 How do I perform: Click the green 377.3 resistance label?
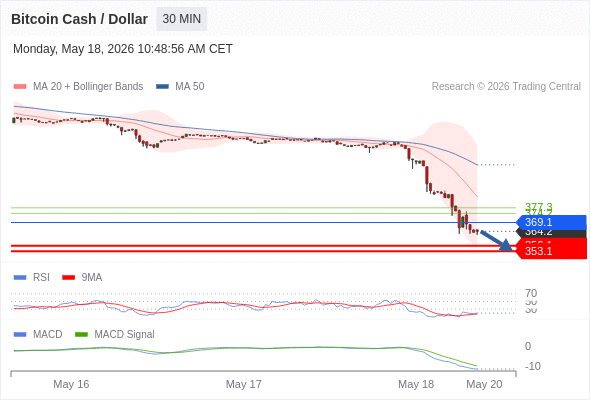pos(538,206)
